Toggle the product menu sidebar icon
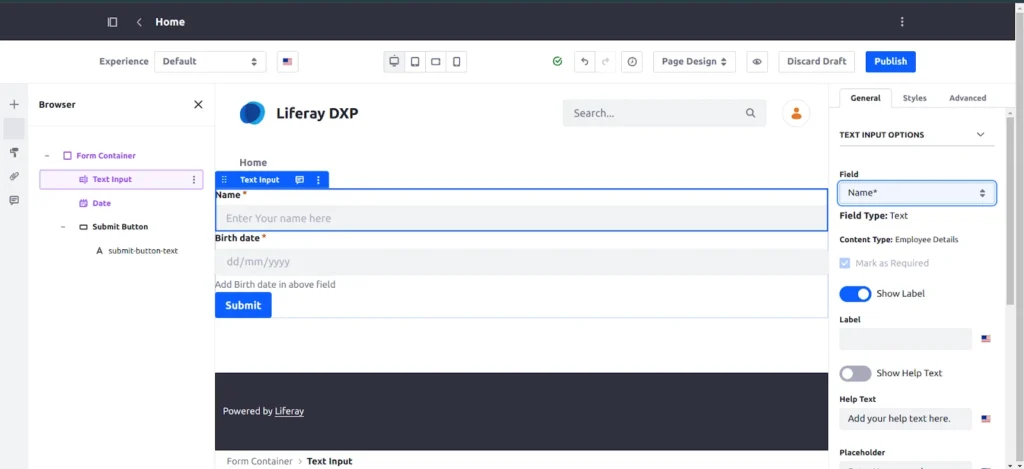This screenshot has height=469, width=1024. pyautogui.click(x=112, y=22)
